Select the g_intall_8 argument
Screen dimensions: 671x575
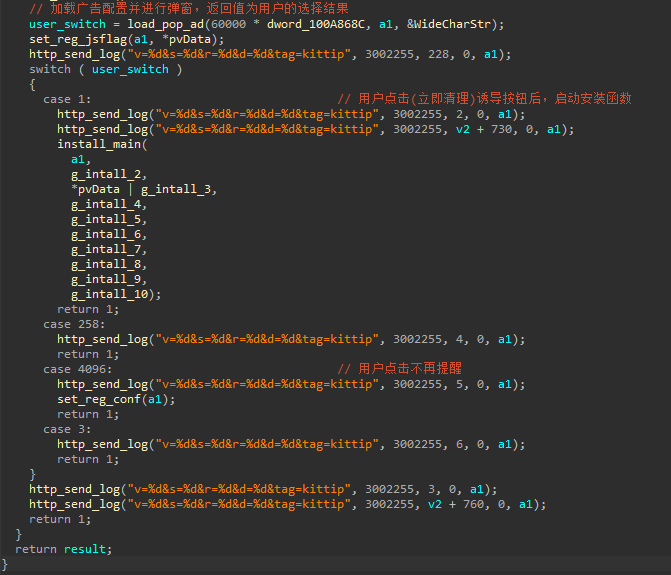point(106,264)
